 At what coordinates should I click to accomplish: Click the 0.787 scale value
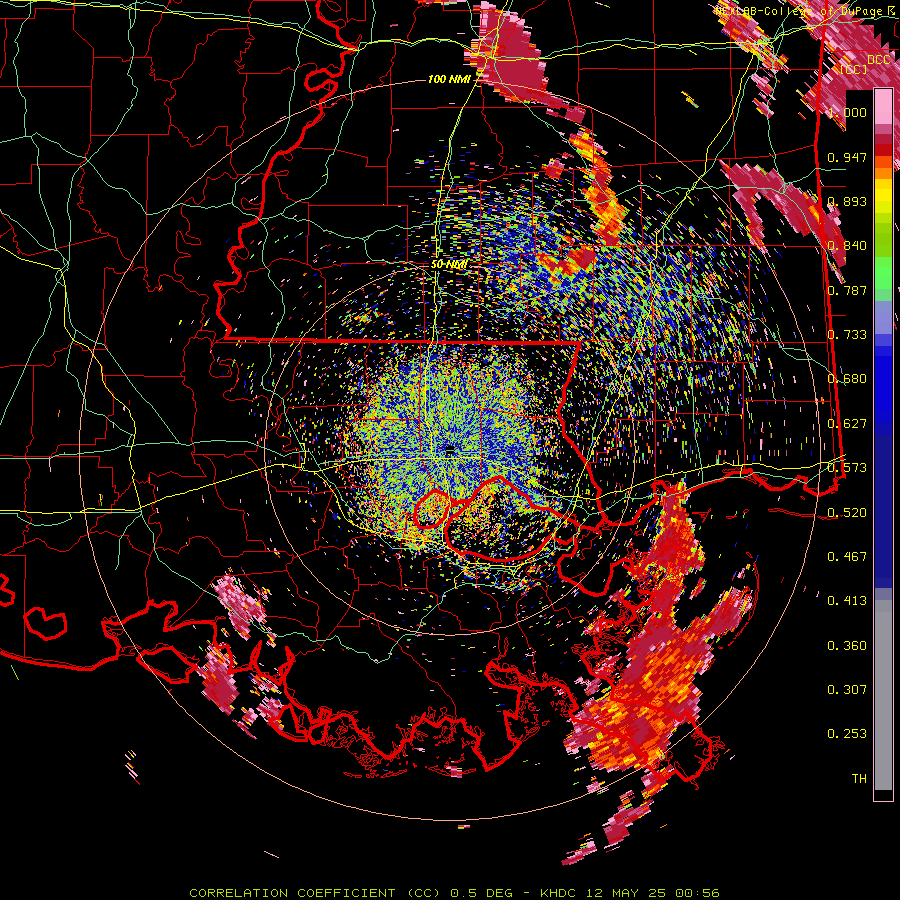(x=847, y=290)
